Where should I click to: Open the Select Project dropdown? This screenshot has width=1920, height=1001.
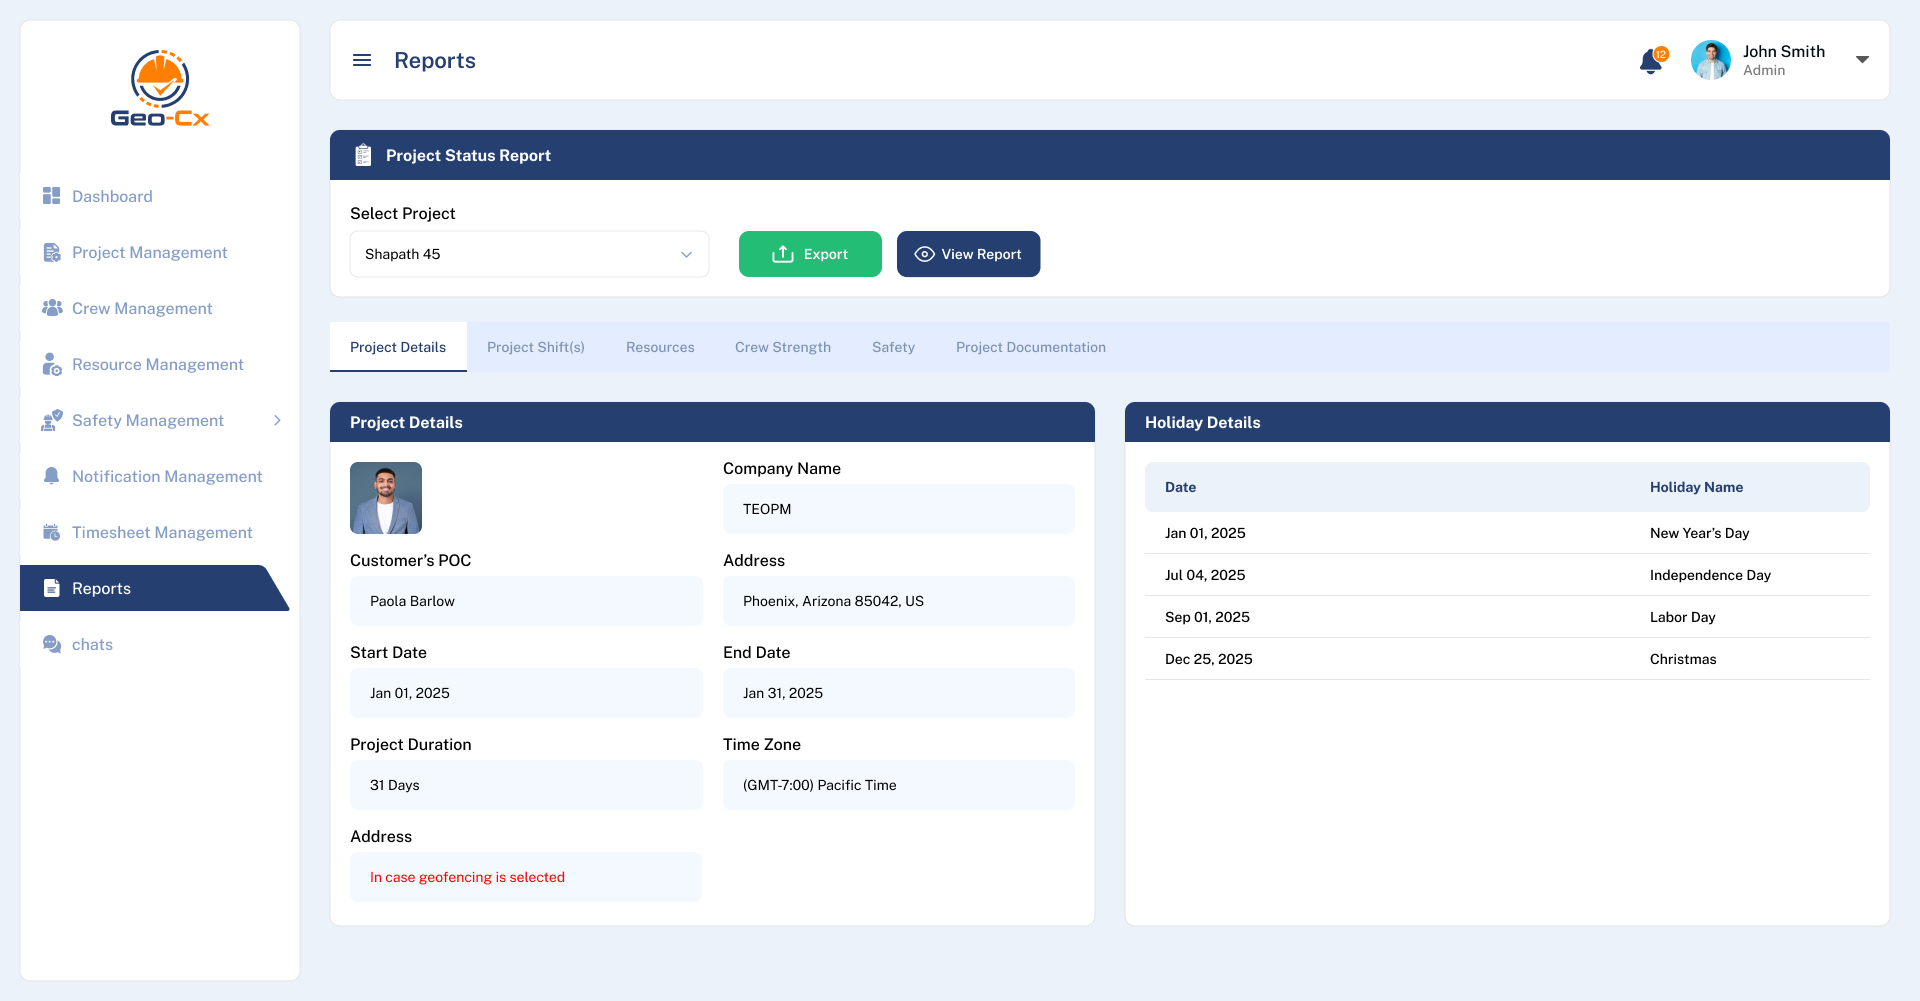click(x=529, y=254)
